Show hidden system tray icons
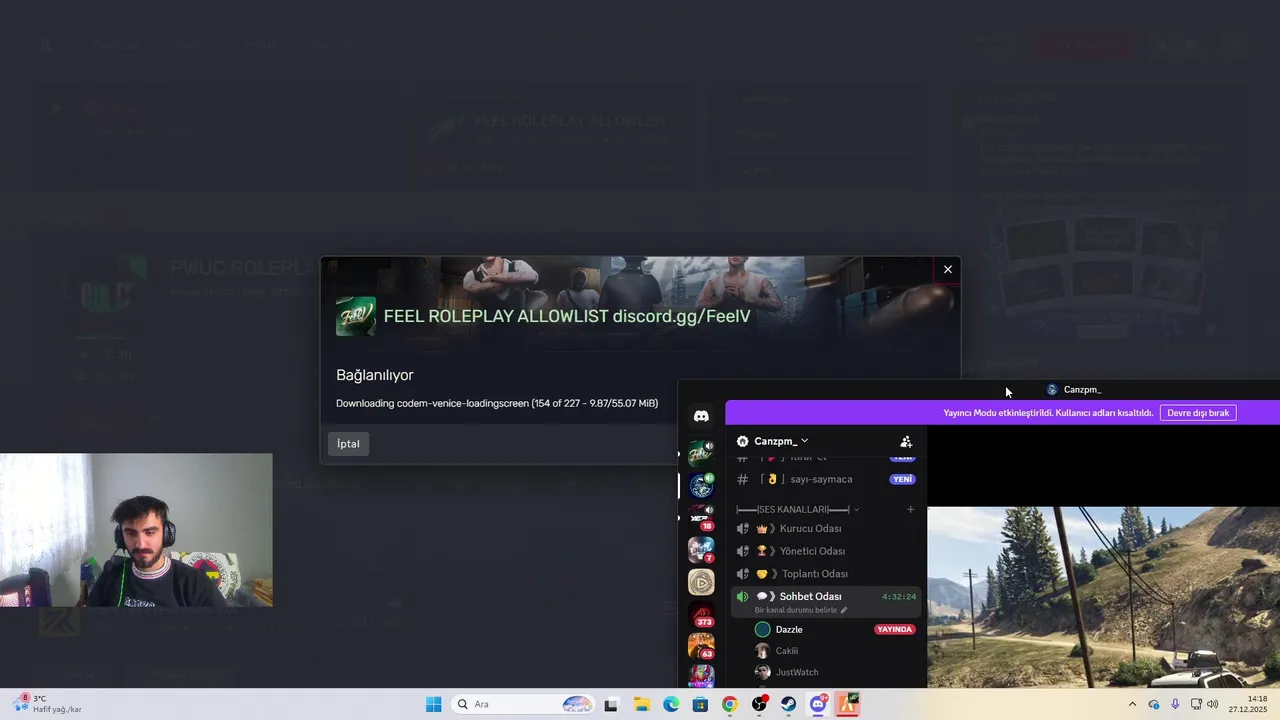 [1132, 704]
